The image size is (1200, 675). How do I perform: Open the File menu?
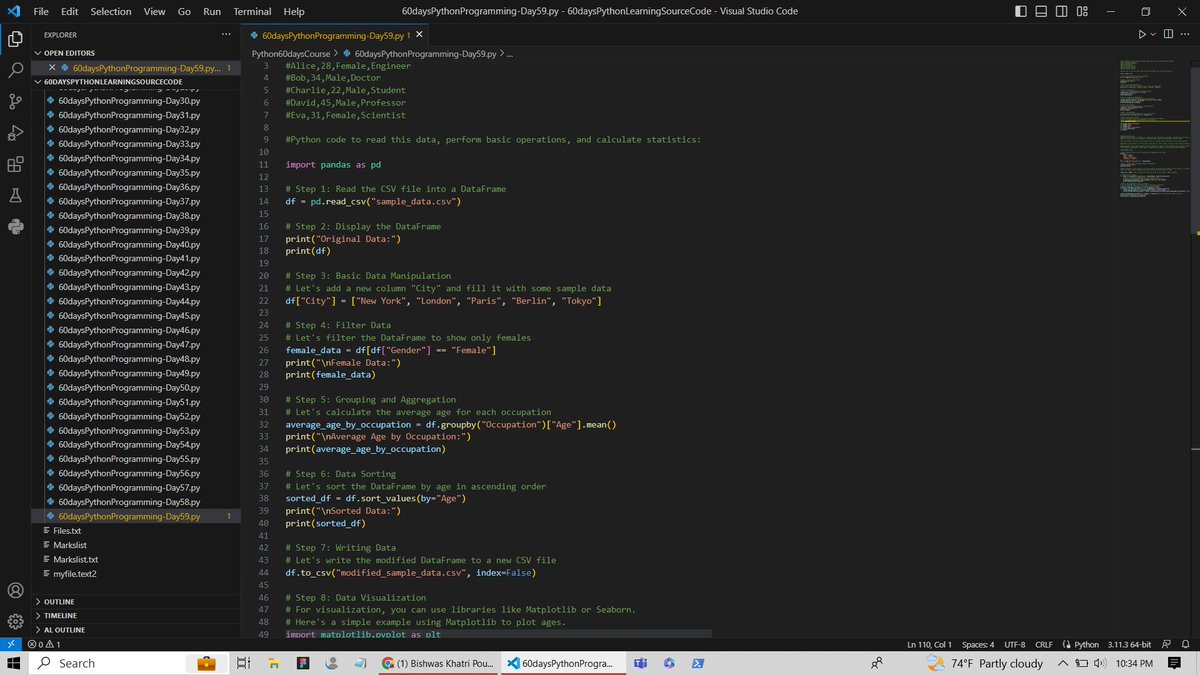click(x=42, y=11)
